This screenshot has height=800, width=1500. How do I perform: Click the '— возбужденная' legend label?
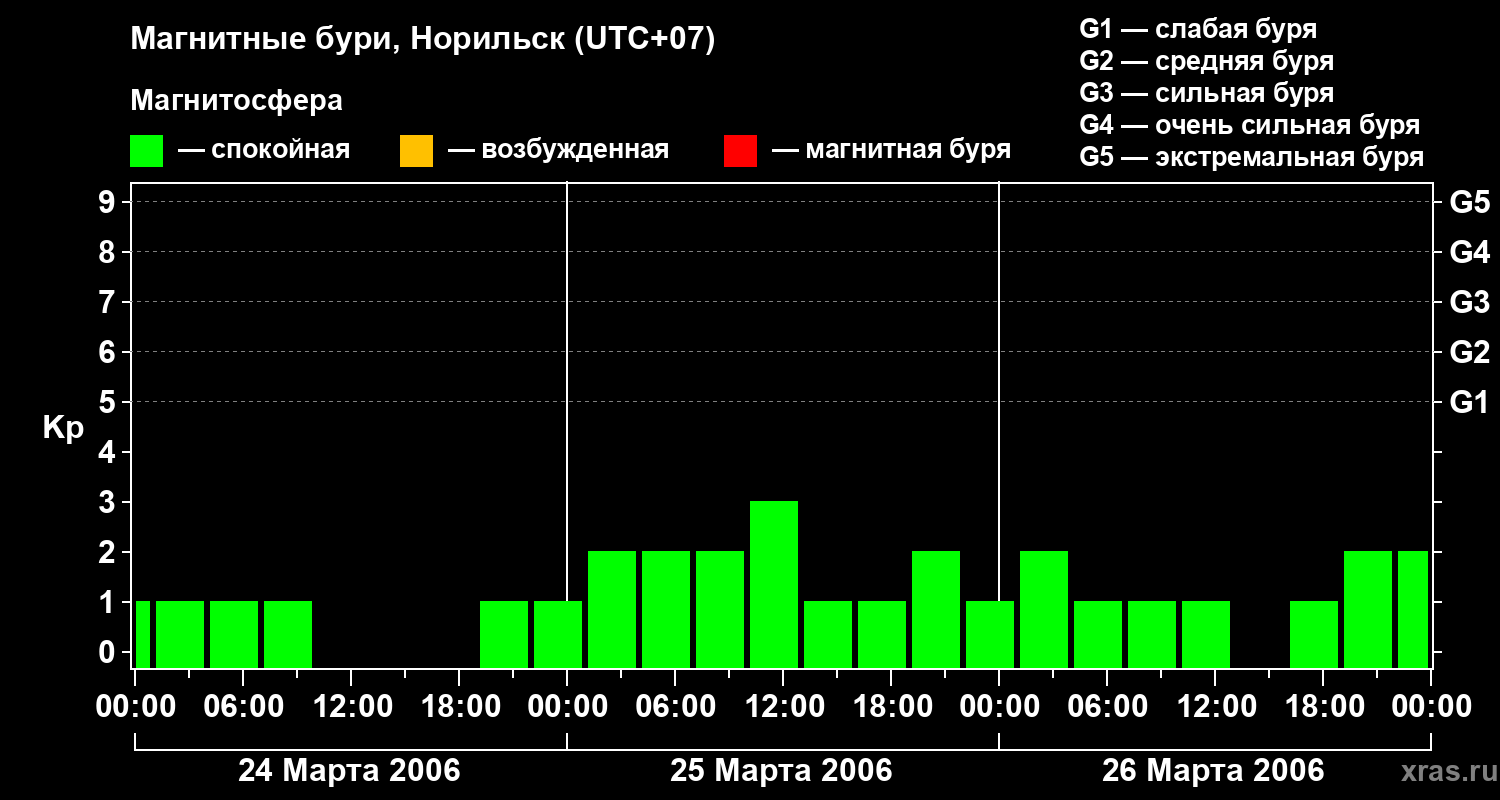click(x=558, y=150)
